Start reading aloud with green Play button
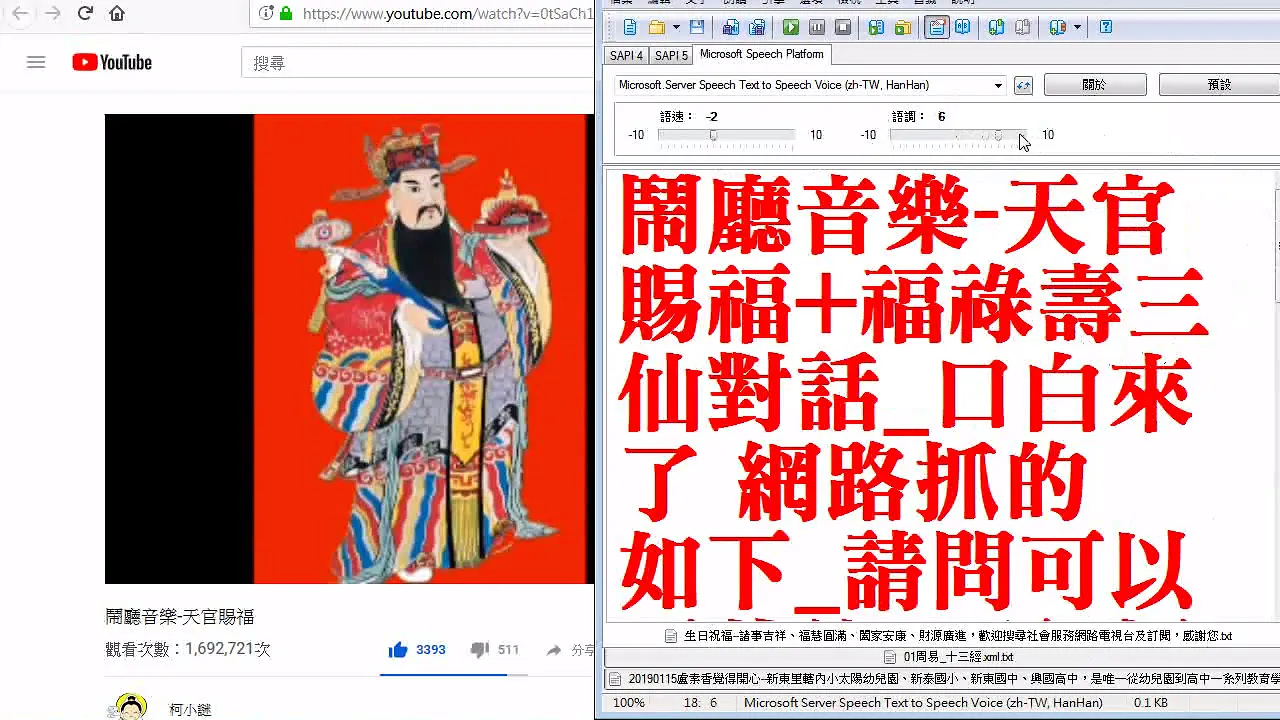This screenshot has height=720, width=1280. tap(791, 28)
